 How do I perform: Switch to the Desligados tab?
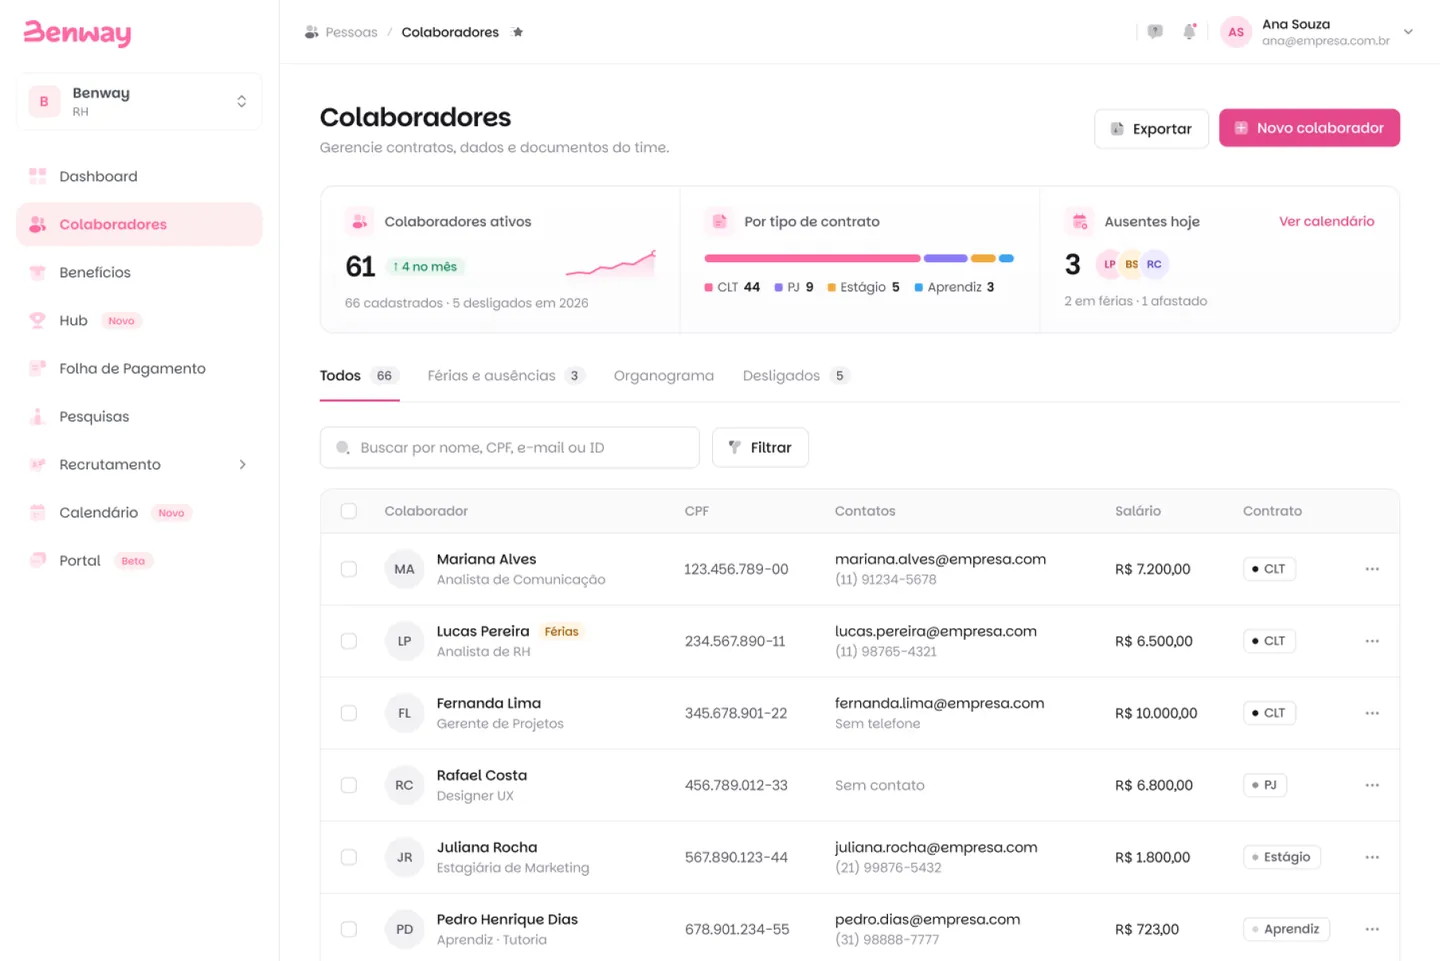(796, 376)
